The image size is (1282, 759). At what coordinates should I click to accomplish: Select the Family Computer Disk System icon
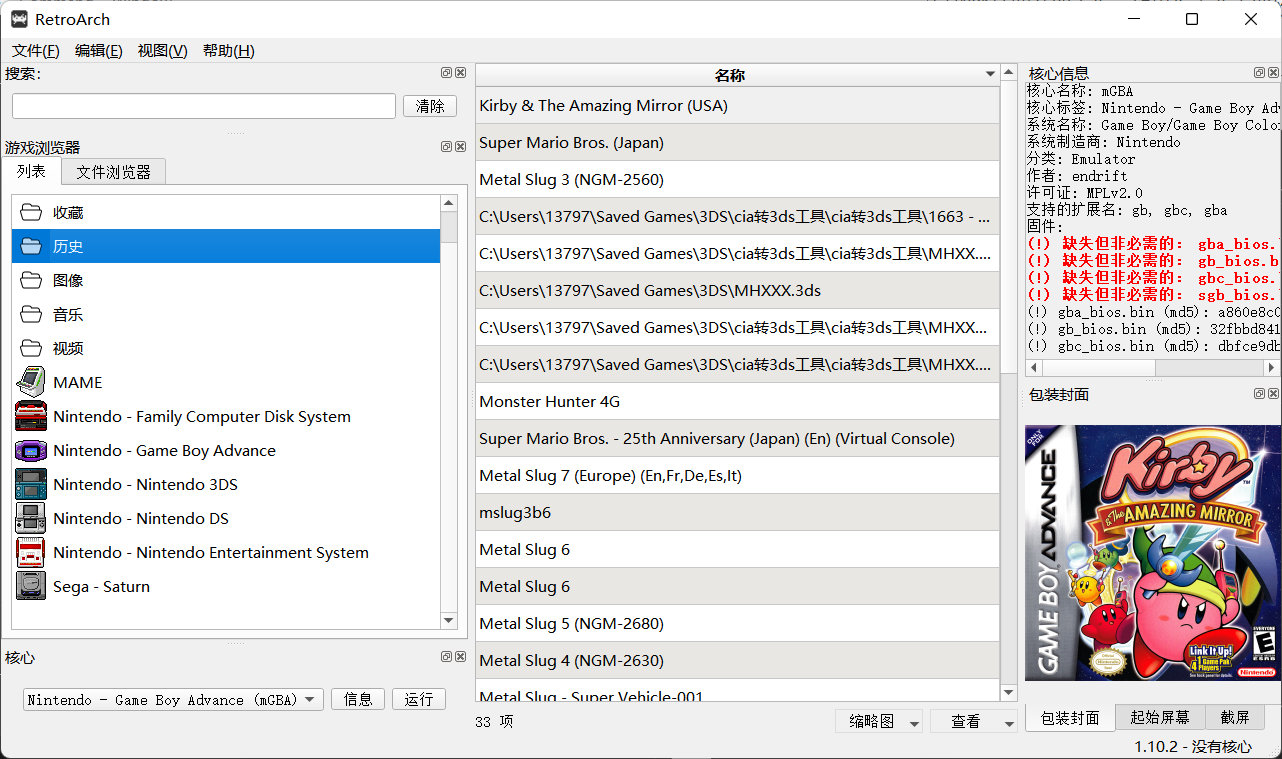point(31,416)
